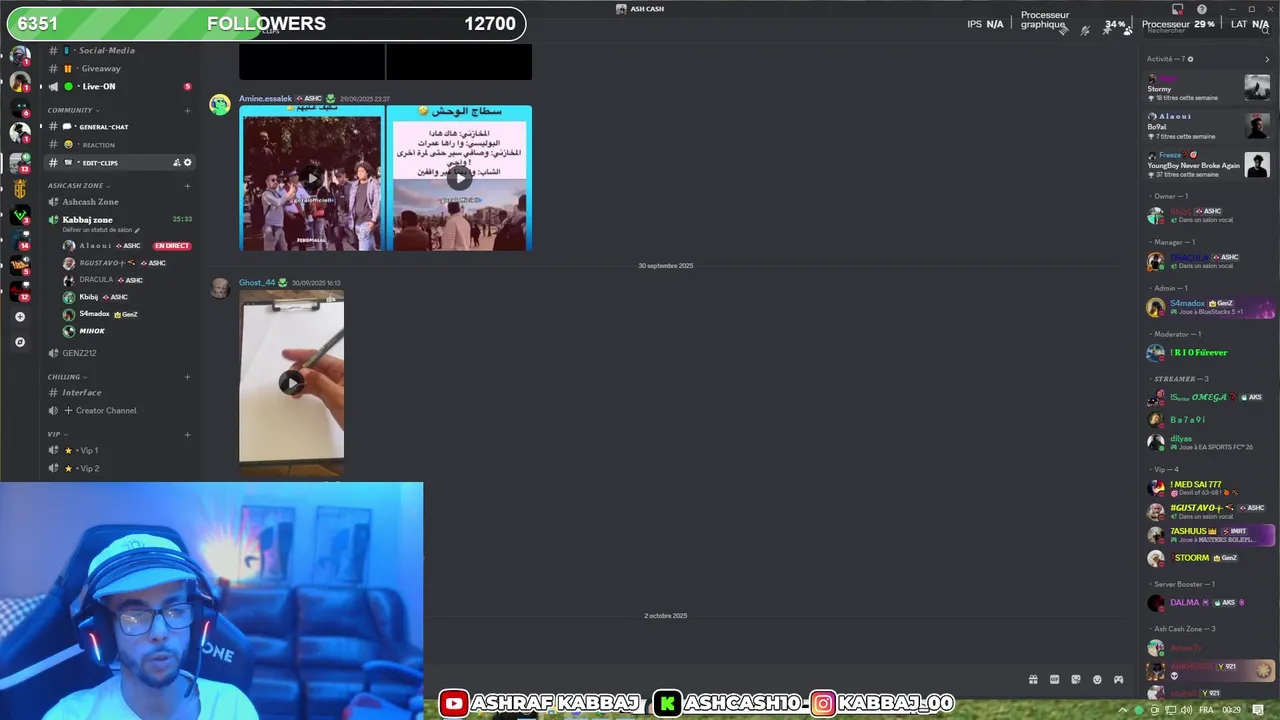
Task: Add a channel to VIP category
Action: [187, 434]
